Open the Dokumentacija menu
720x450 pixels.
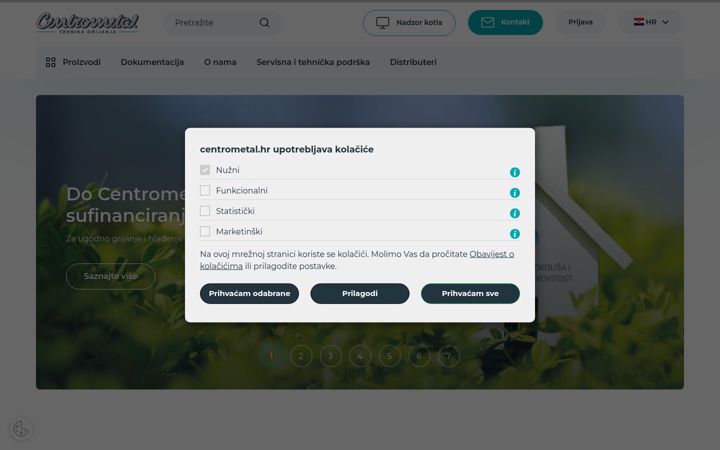pyautogui.click(x=152, y=62)
